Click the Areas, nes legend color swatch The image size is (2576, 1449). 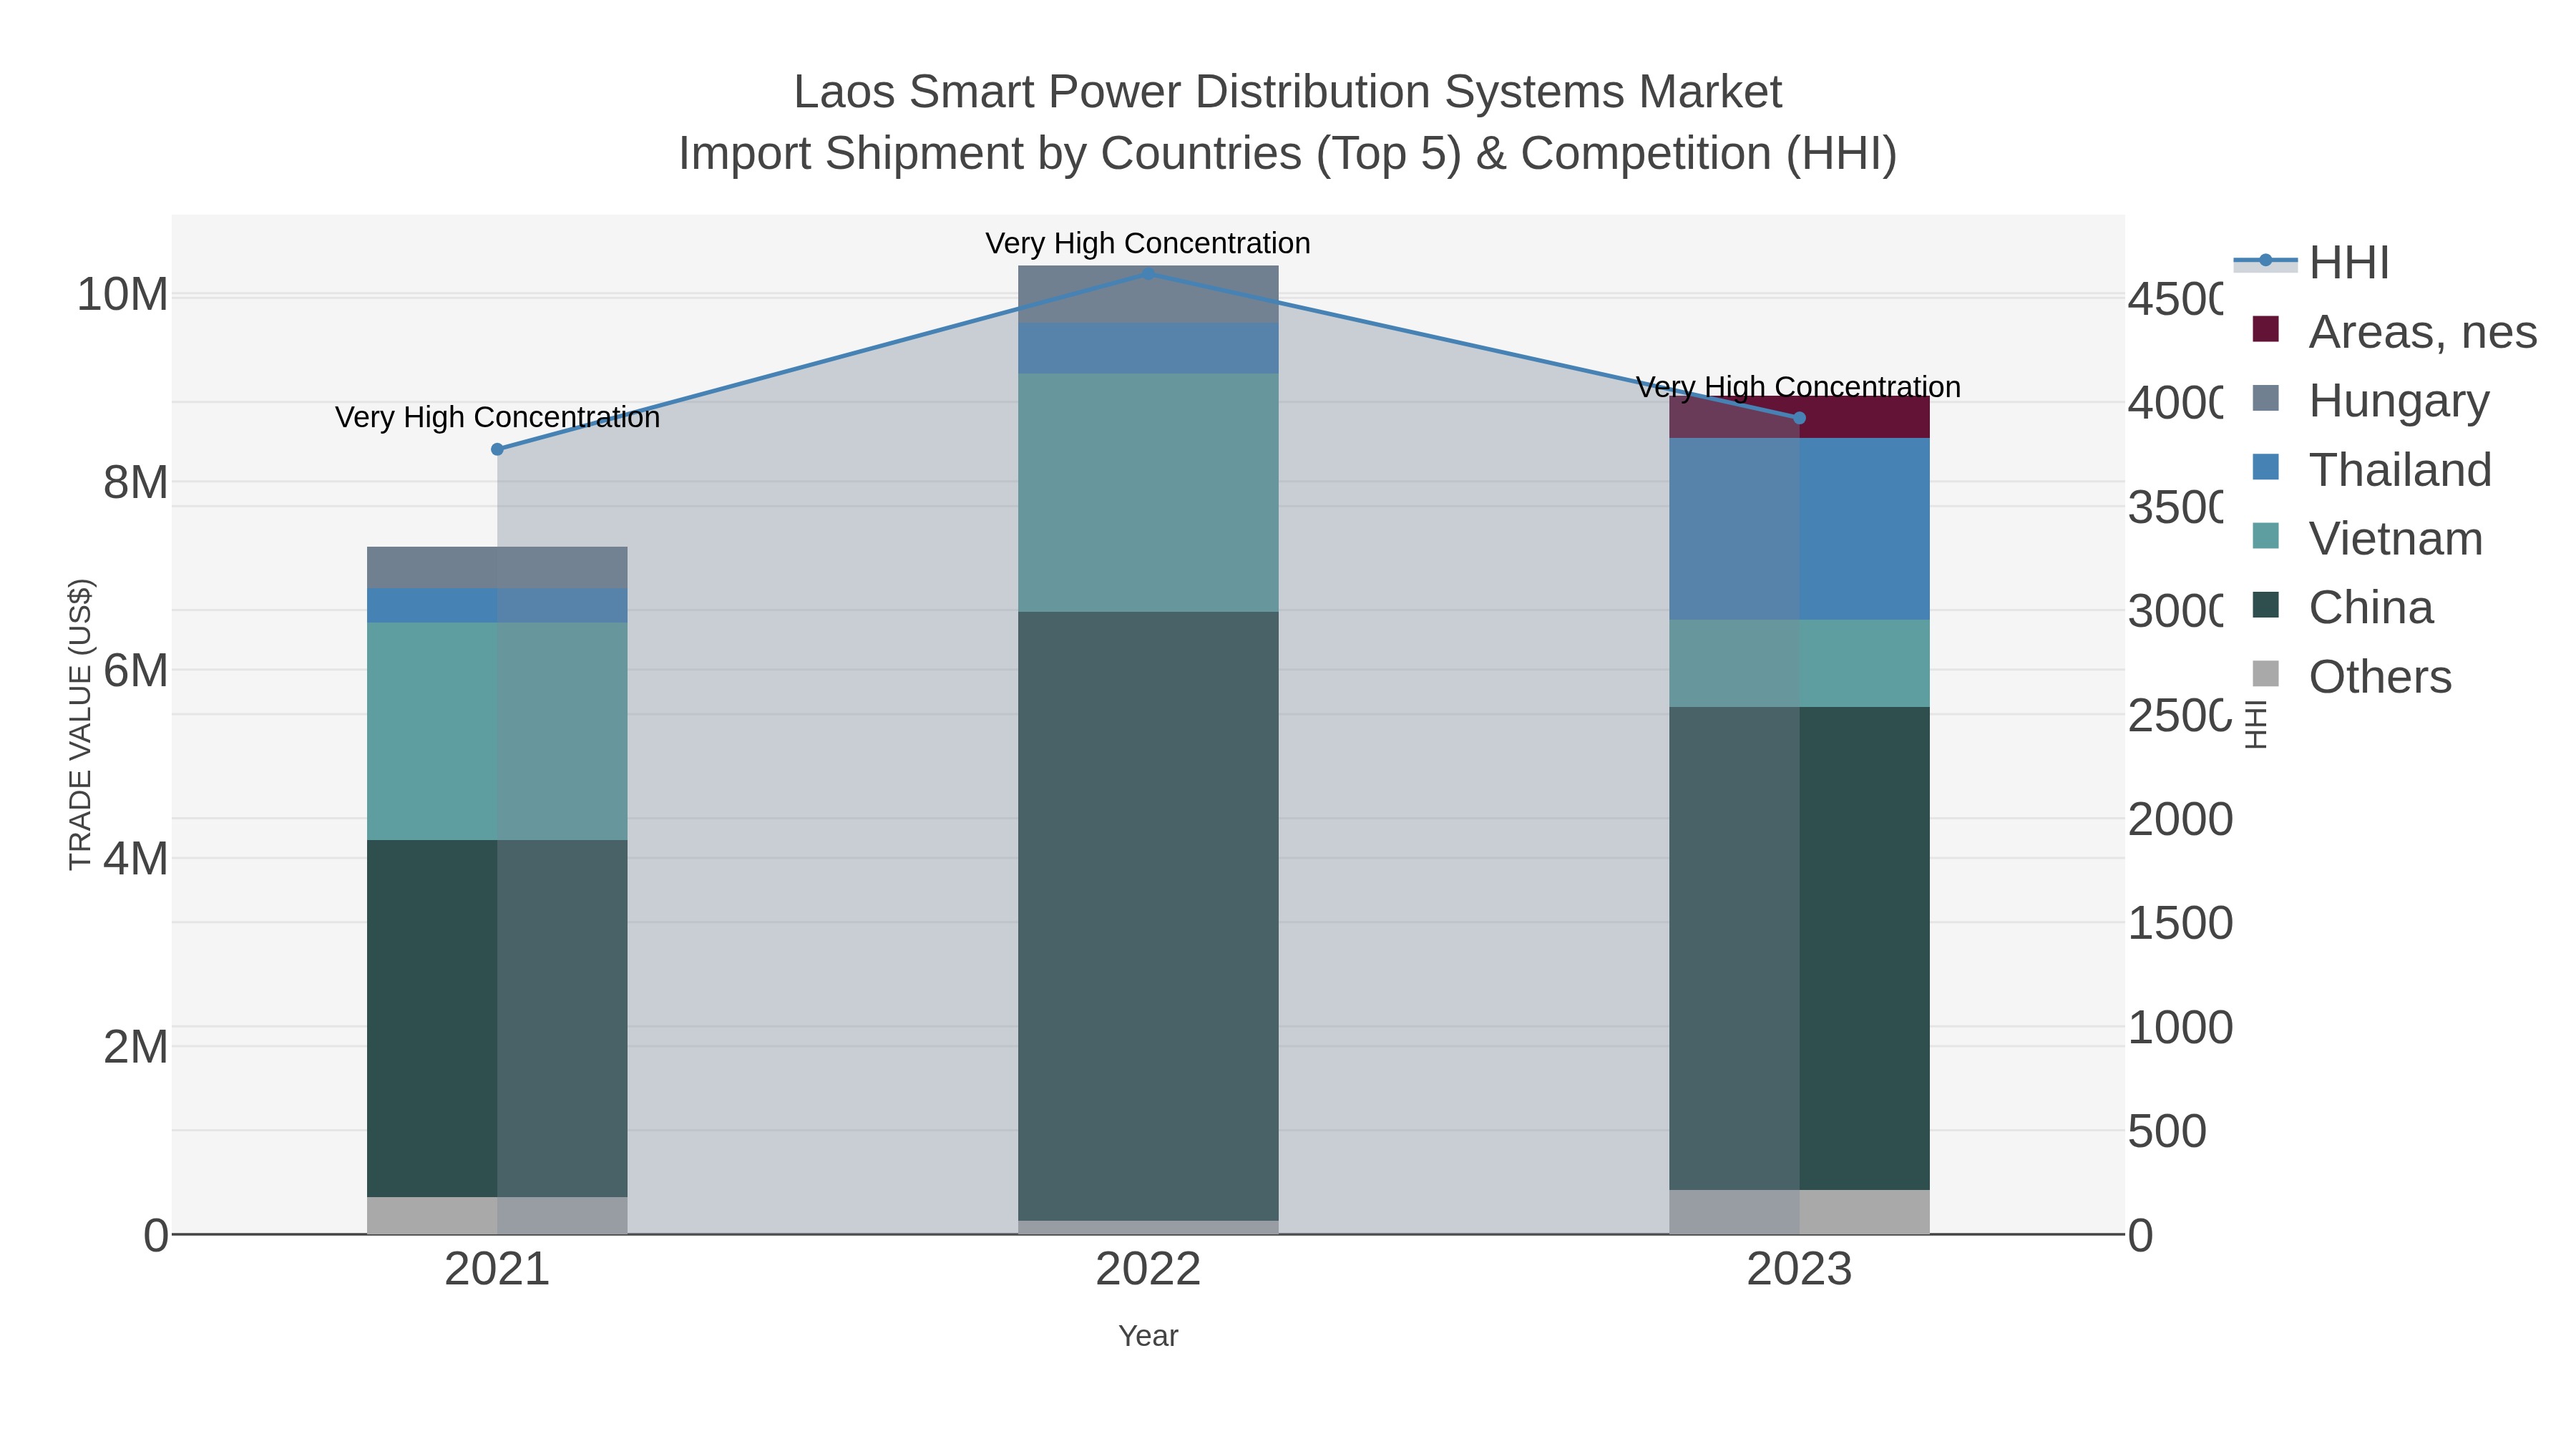(2265, 329)
